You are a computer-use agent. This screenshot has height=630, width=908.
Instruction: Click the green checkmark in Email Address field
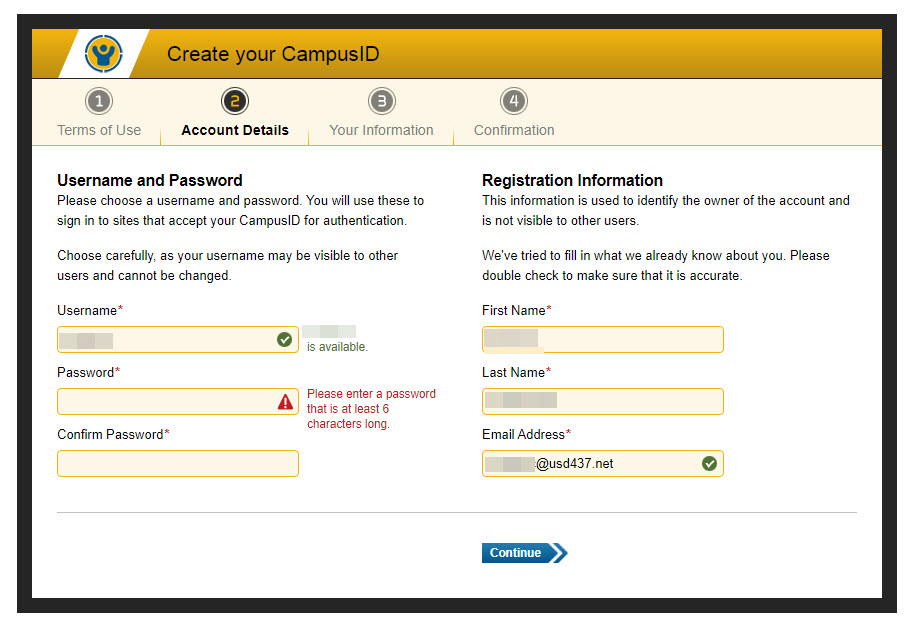[x=709, y=464]
